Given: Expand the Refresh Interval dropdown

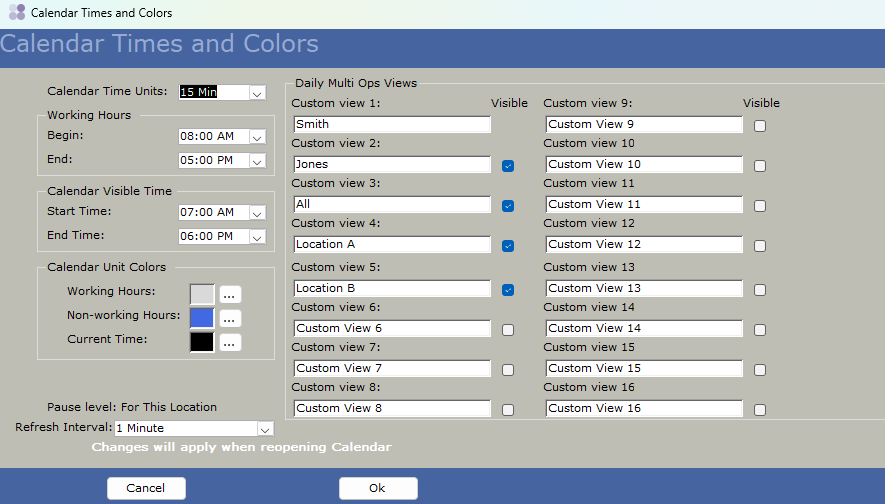Looking at the screenshot, I should click(264, 429).
